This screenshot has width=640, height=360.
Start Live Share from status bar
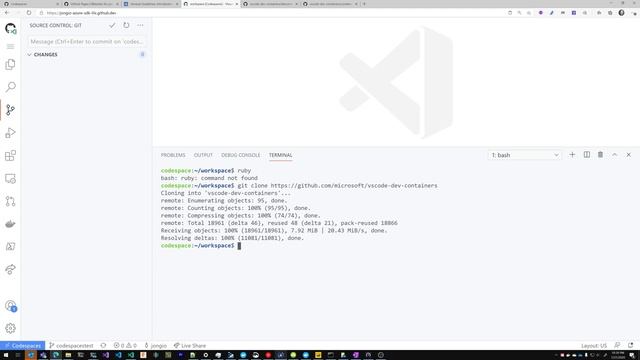(190, 346)
